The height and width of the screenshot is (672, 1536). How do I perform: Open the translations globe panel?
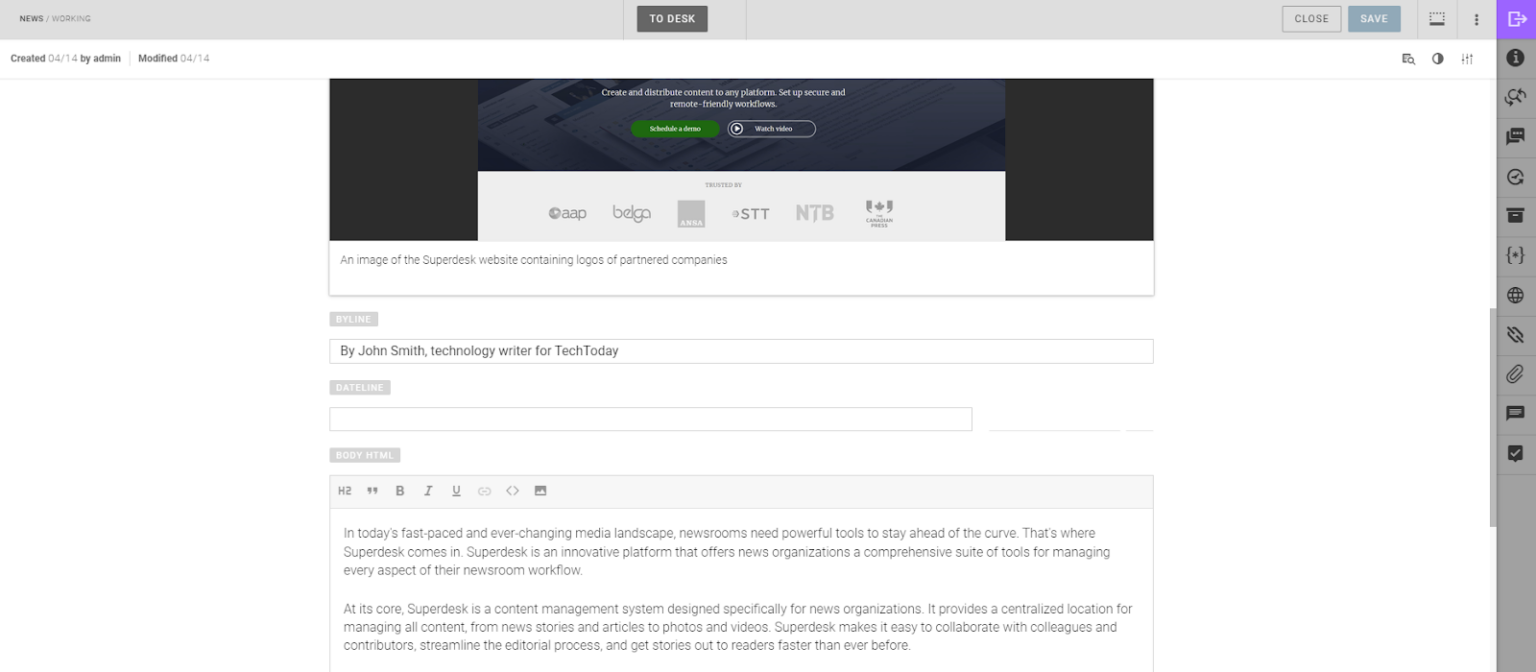point(1515,294)
